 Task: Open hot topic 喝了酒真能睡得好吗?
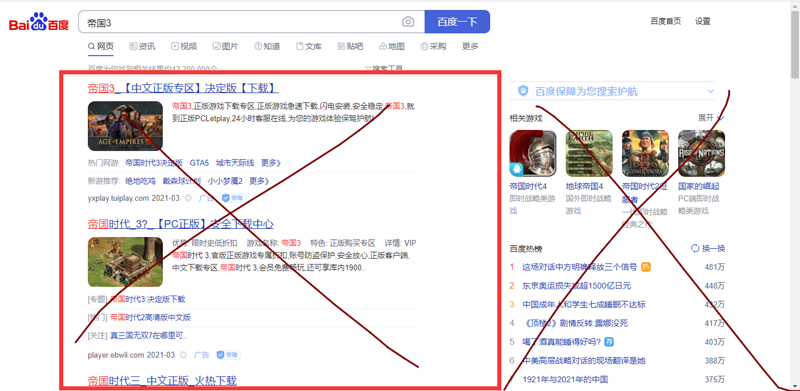click(562, 341)
